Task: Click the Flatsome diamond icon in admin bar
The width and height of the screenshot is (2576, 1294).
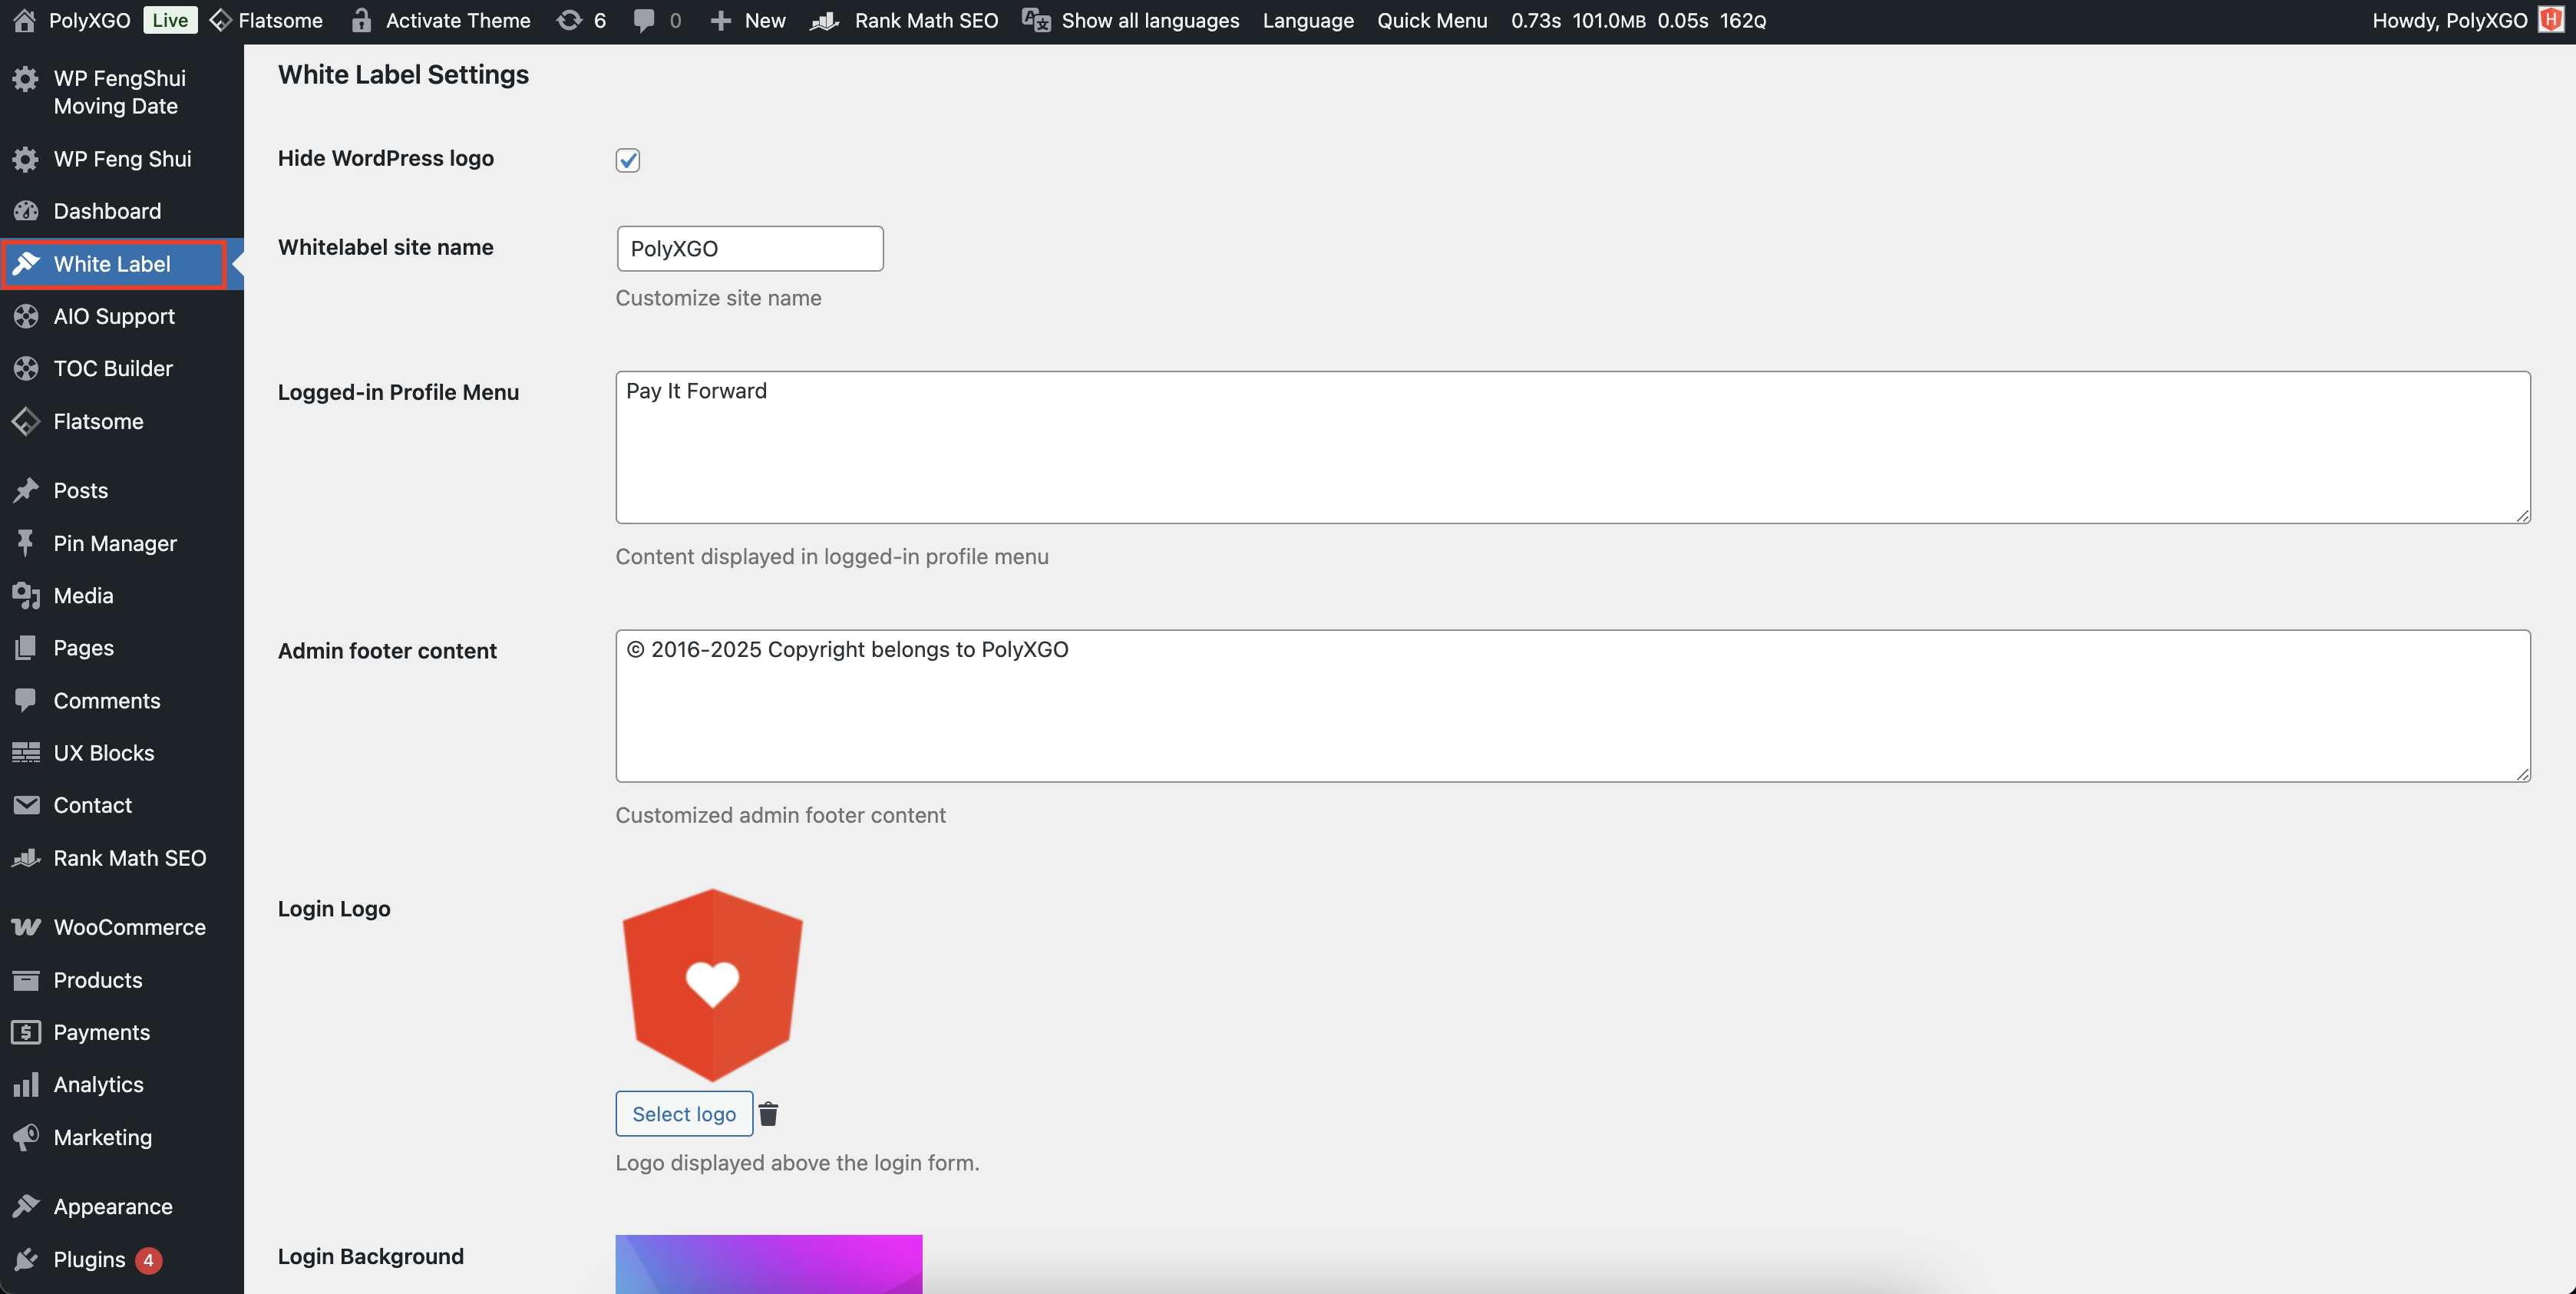Action: pyautogui.click(x=220, y=20)
